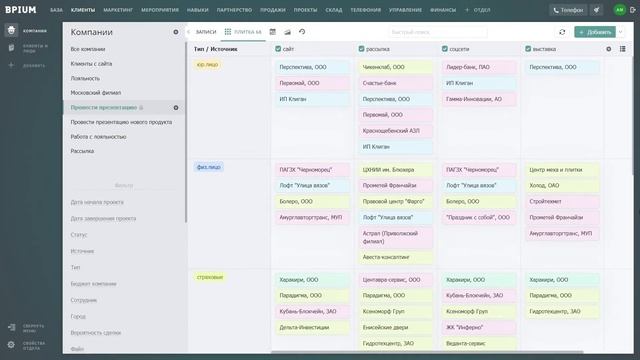Expand the Дата начала проекта filter
The width and height of the screenshot is (640, 360).
point(97,202)
